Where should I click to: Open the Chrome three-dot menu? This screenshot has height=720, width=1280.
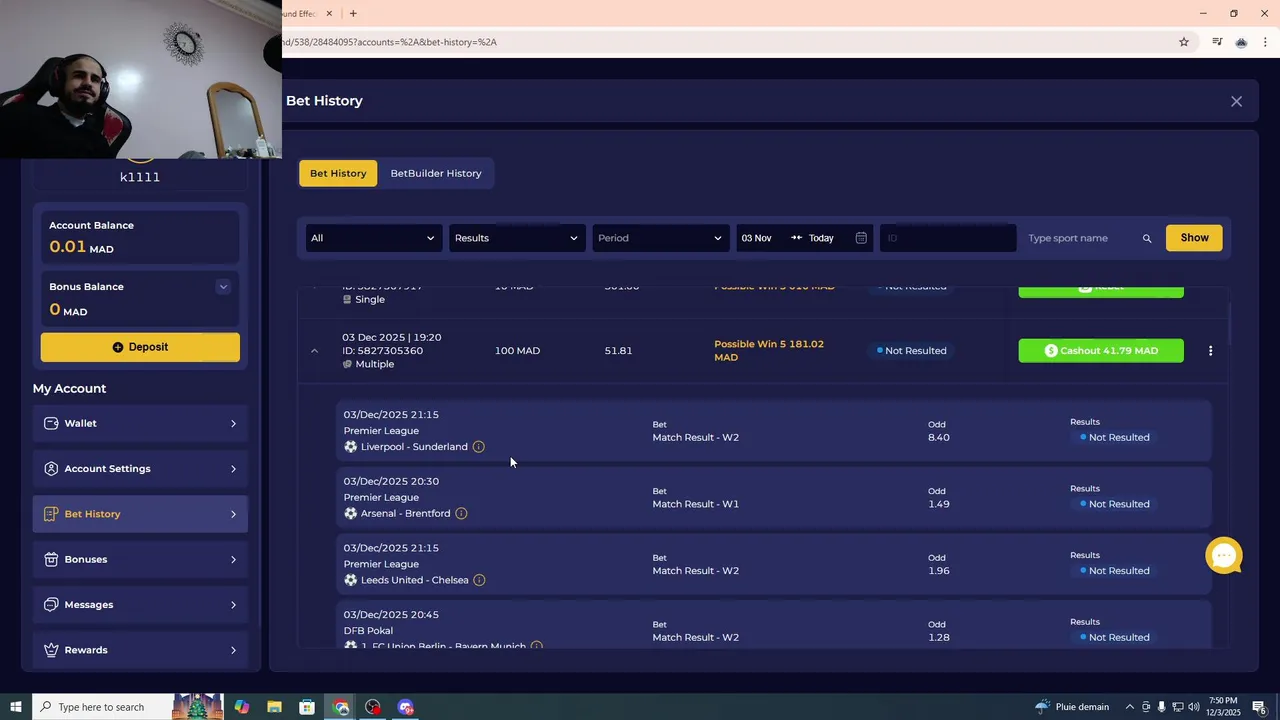[1265, 42]
